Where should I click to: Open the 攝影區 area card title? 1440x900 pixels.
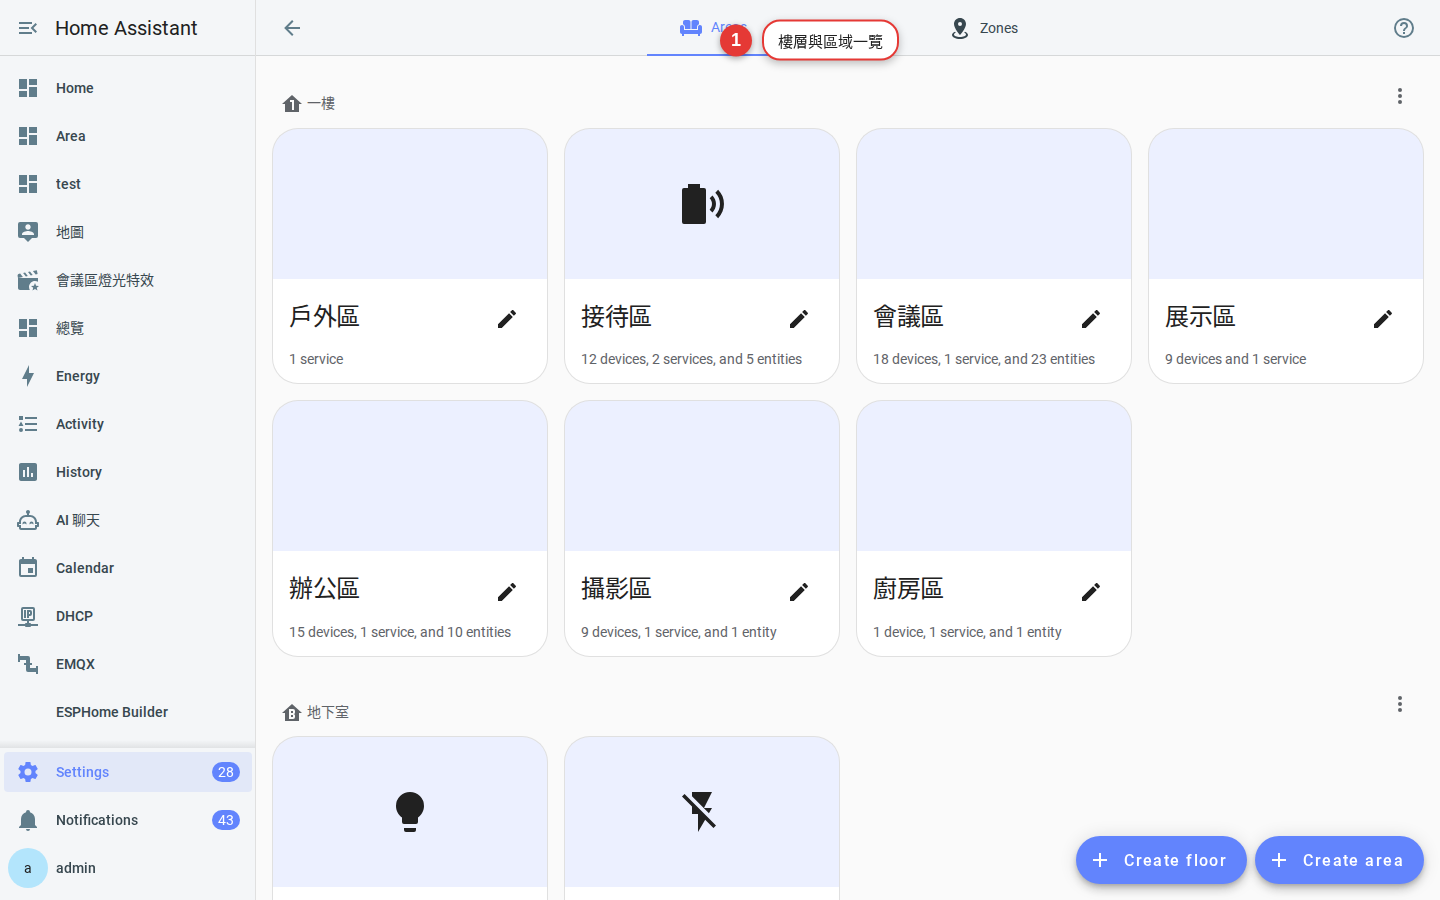(x=616, y=589)
